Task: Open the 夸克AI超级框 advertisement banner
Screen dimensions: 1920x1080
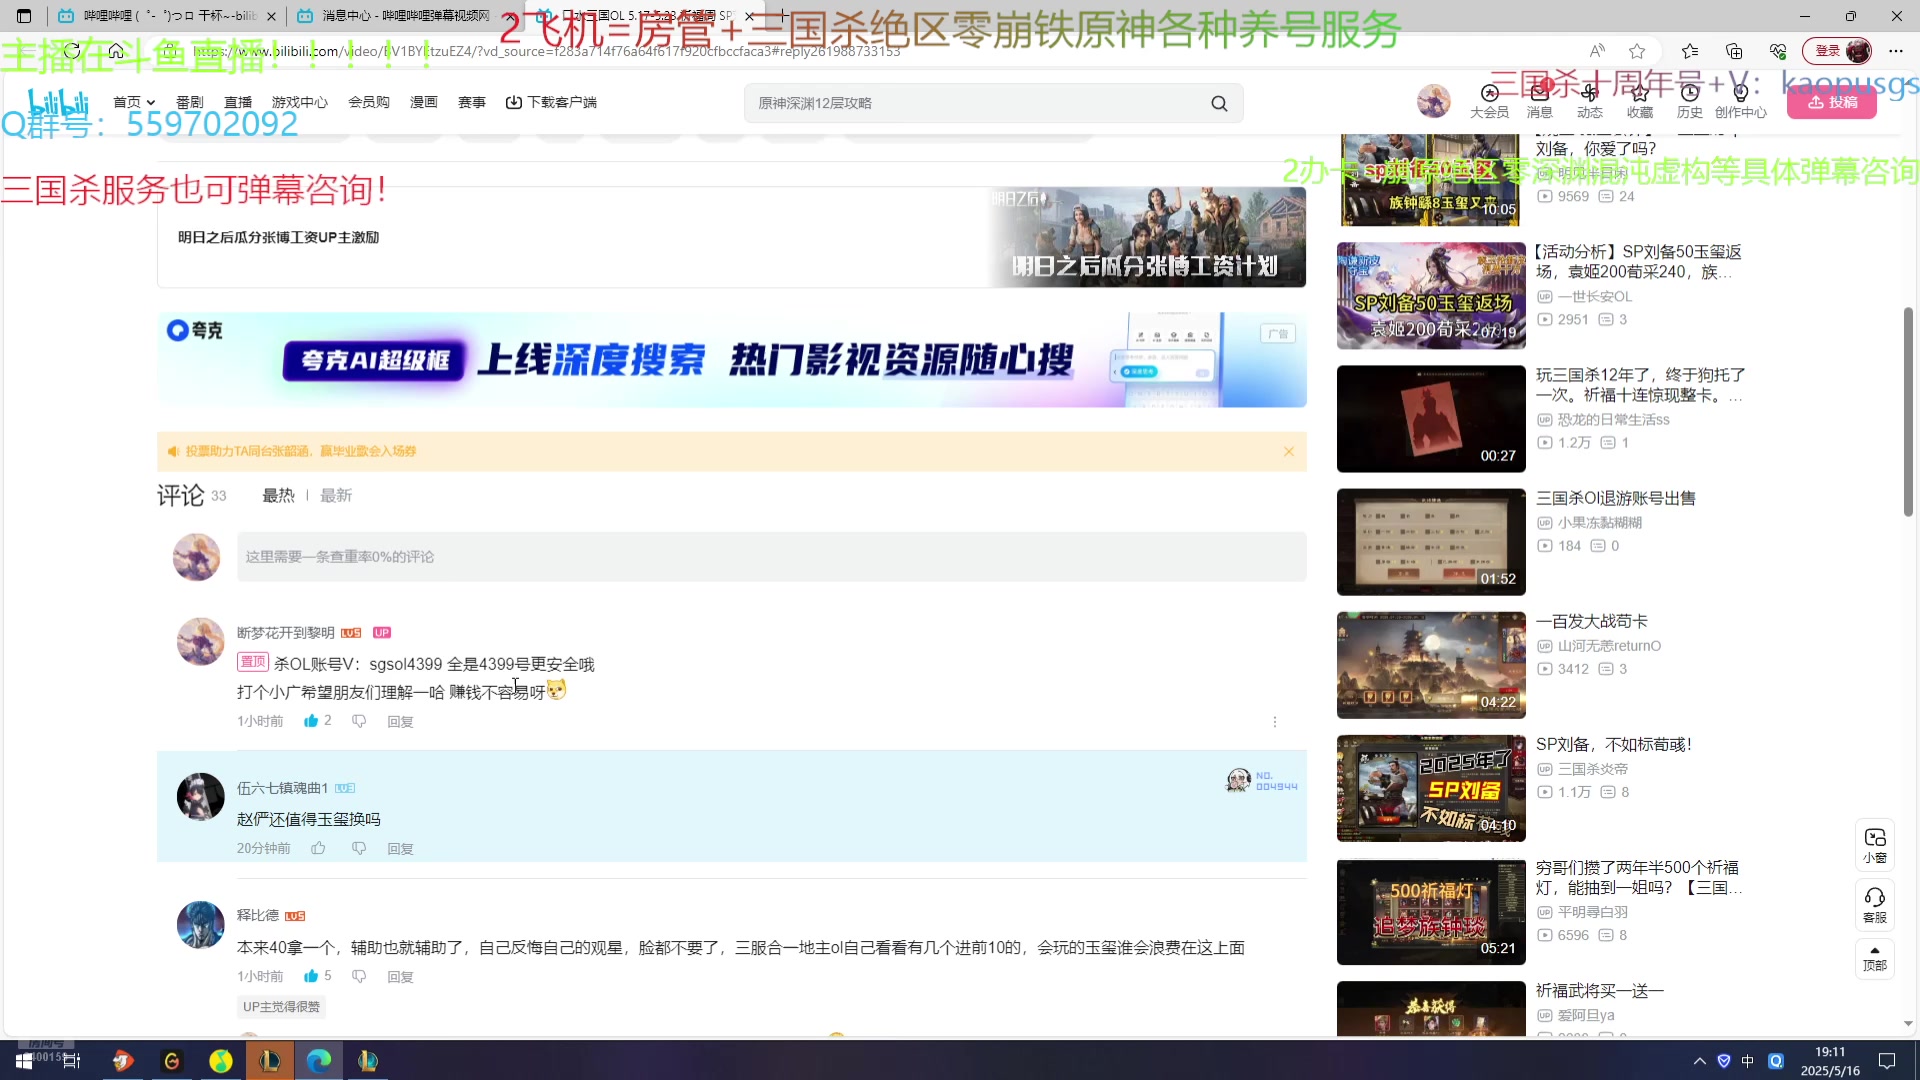Action: coord(732,360)
